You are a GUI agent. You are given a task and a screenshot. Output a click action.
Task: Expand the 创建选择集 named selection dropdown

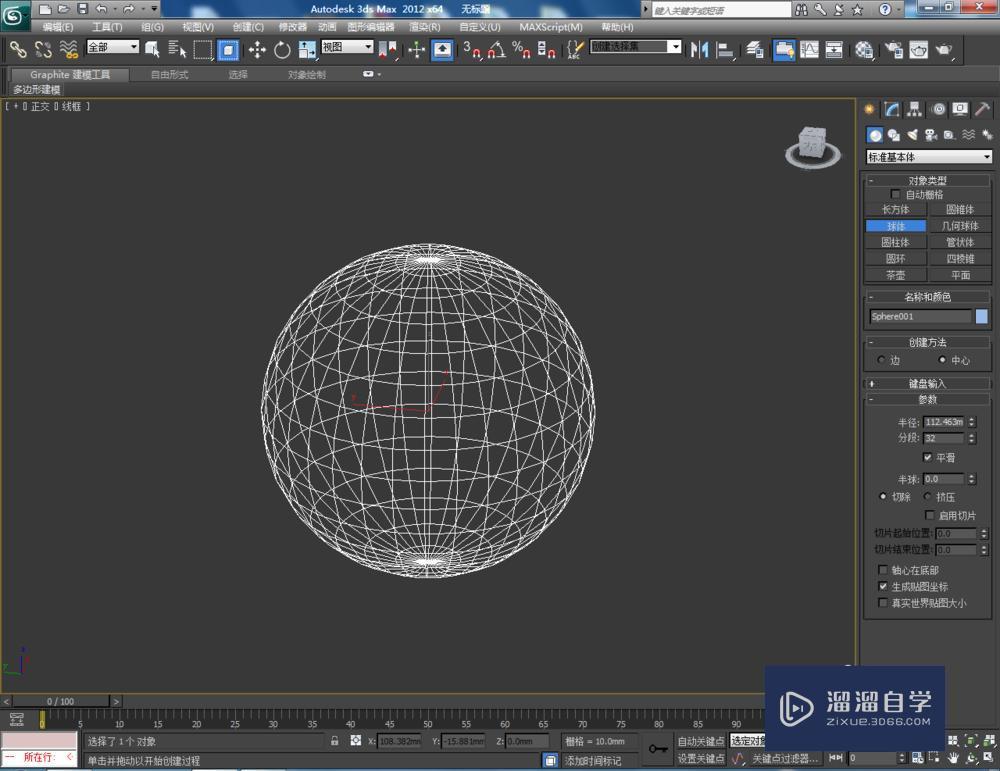click(x=673, y=45)
